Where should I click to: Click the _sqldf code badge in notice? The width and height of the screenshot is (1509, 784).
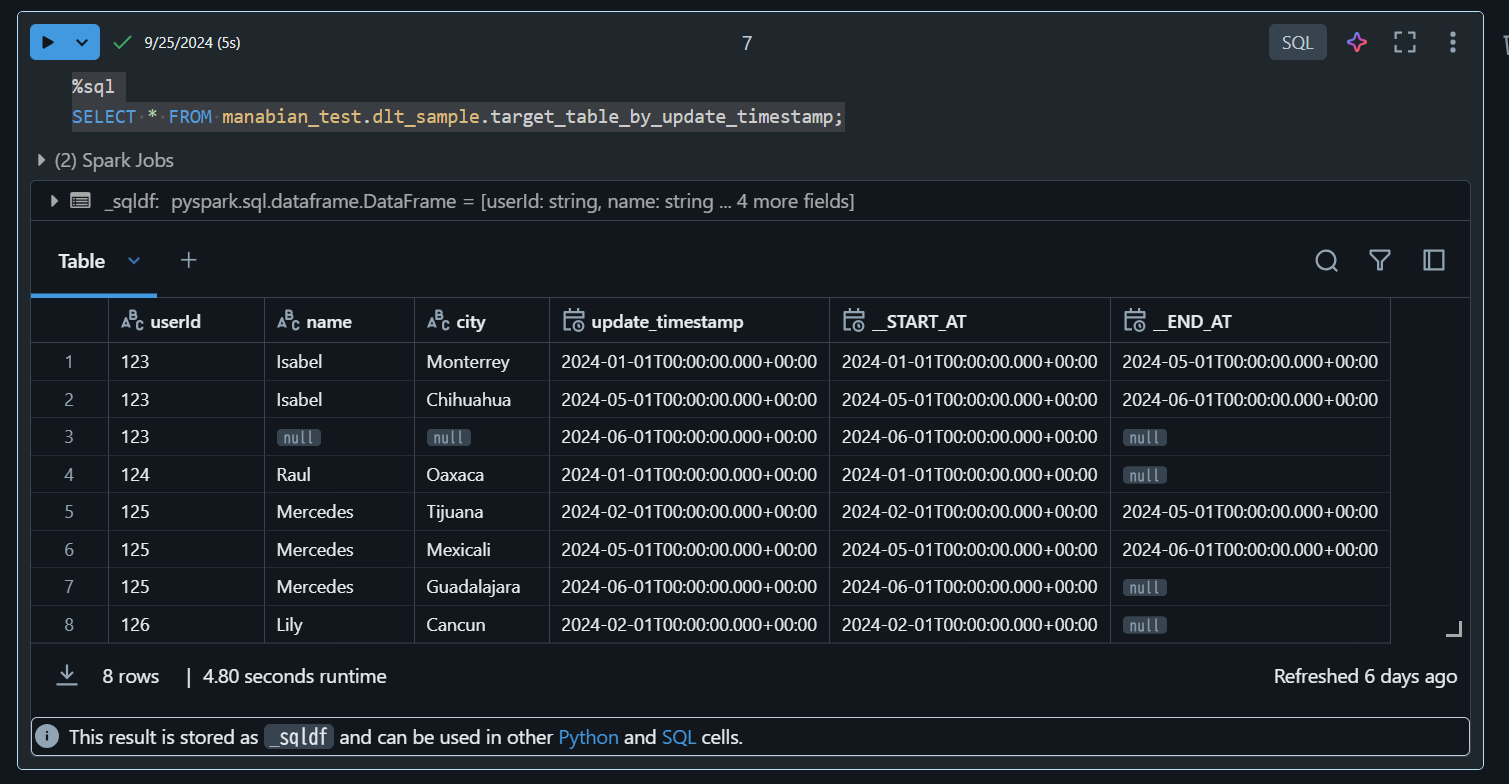pos(299,738)
